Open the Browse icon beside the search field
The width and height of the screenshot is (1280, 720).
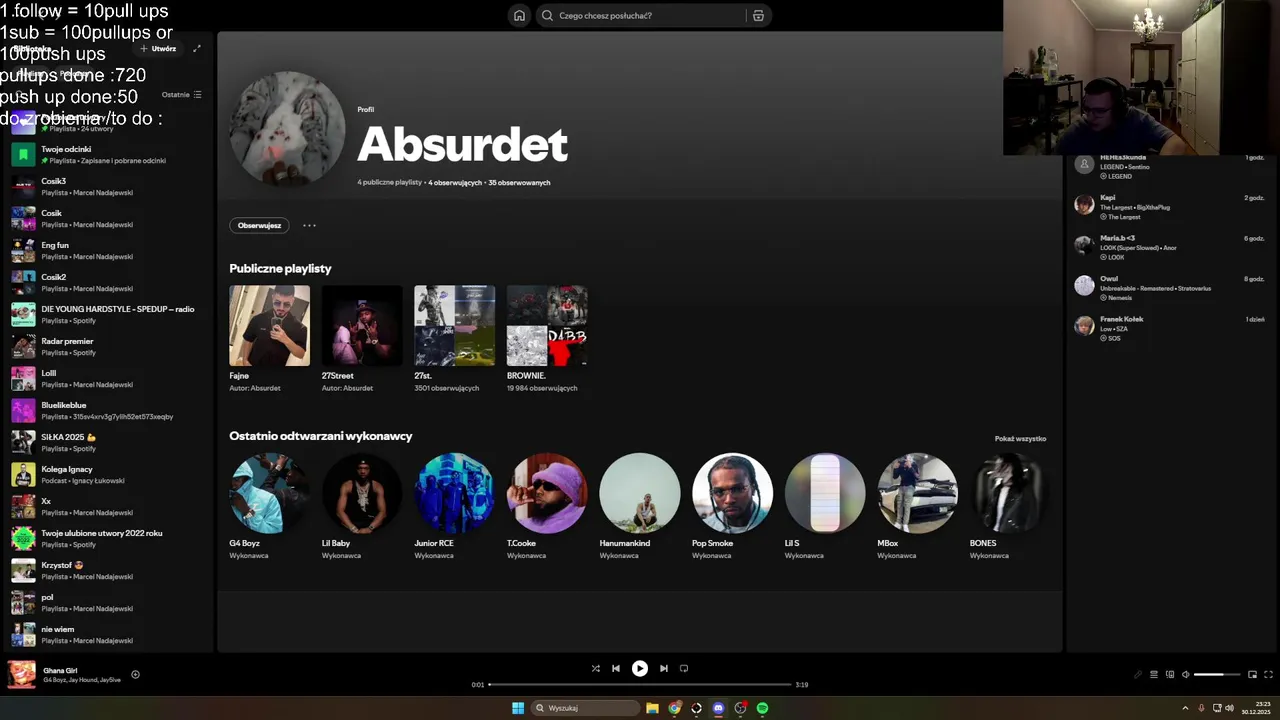click(x=758, y=15)
